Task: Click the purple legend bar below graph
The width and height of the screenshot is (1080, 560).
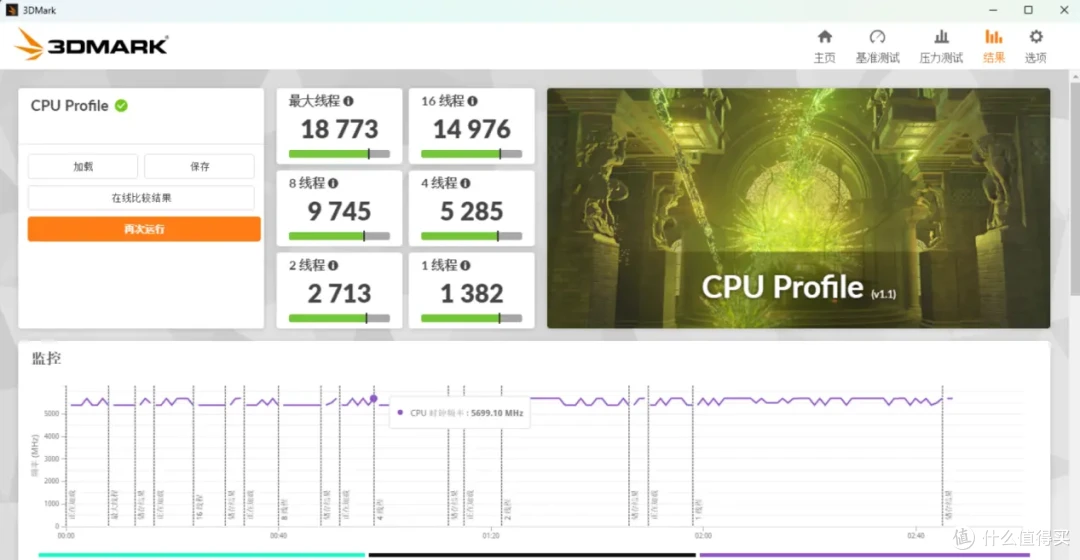Action: [864, 554]
